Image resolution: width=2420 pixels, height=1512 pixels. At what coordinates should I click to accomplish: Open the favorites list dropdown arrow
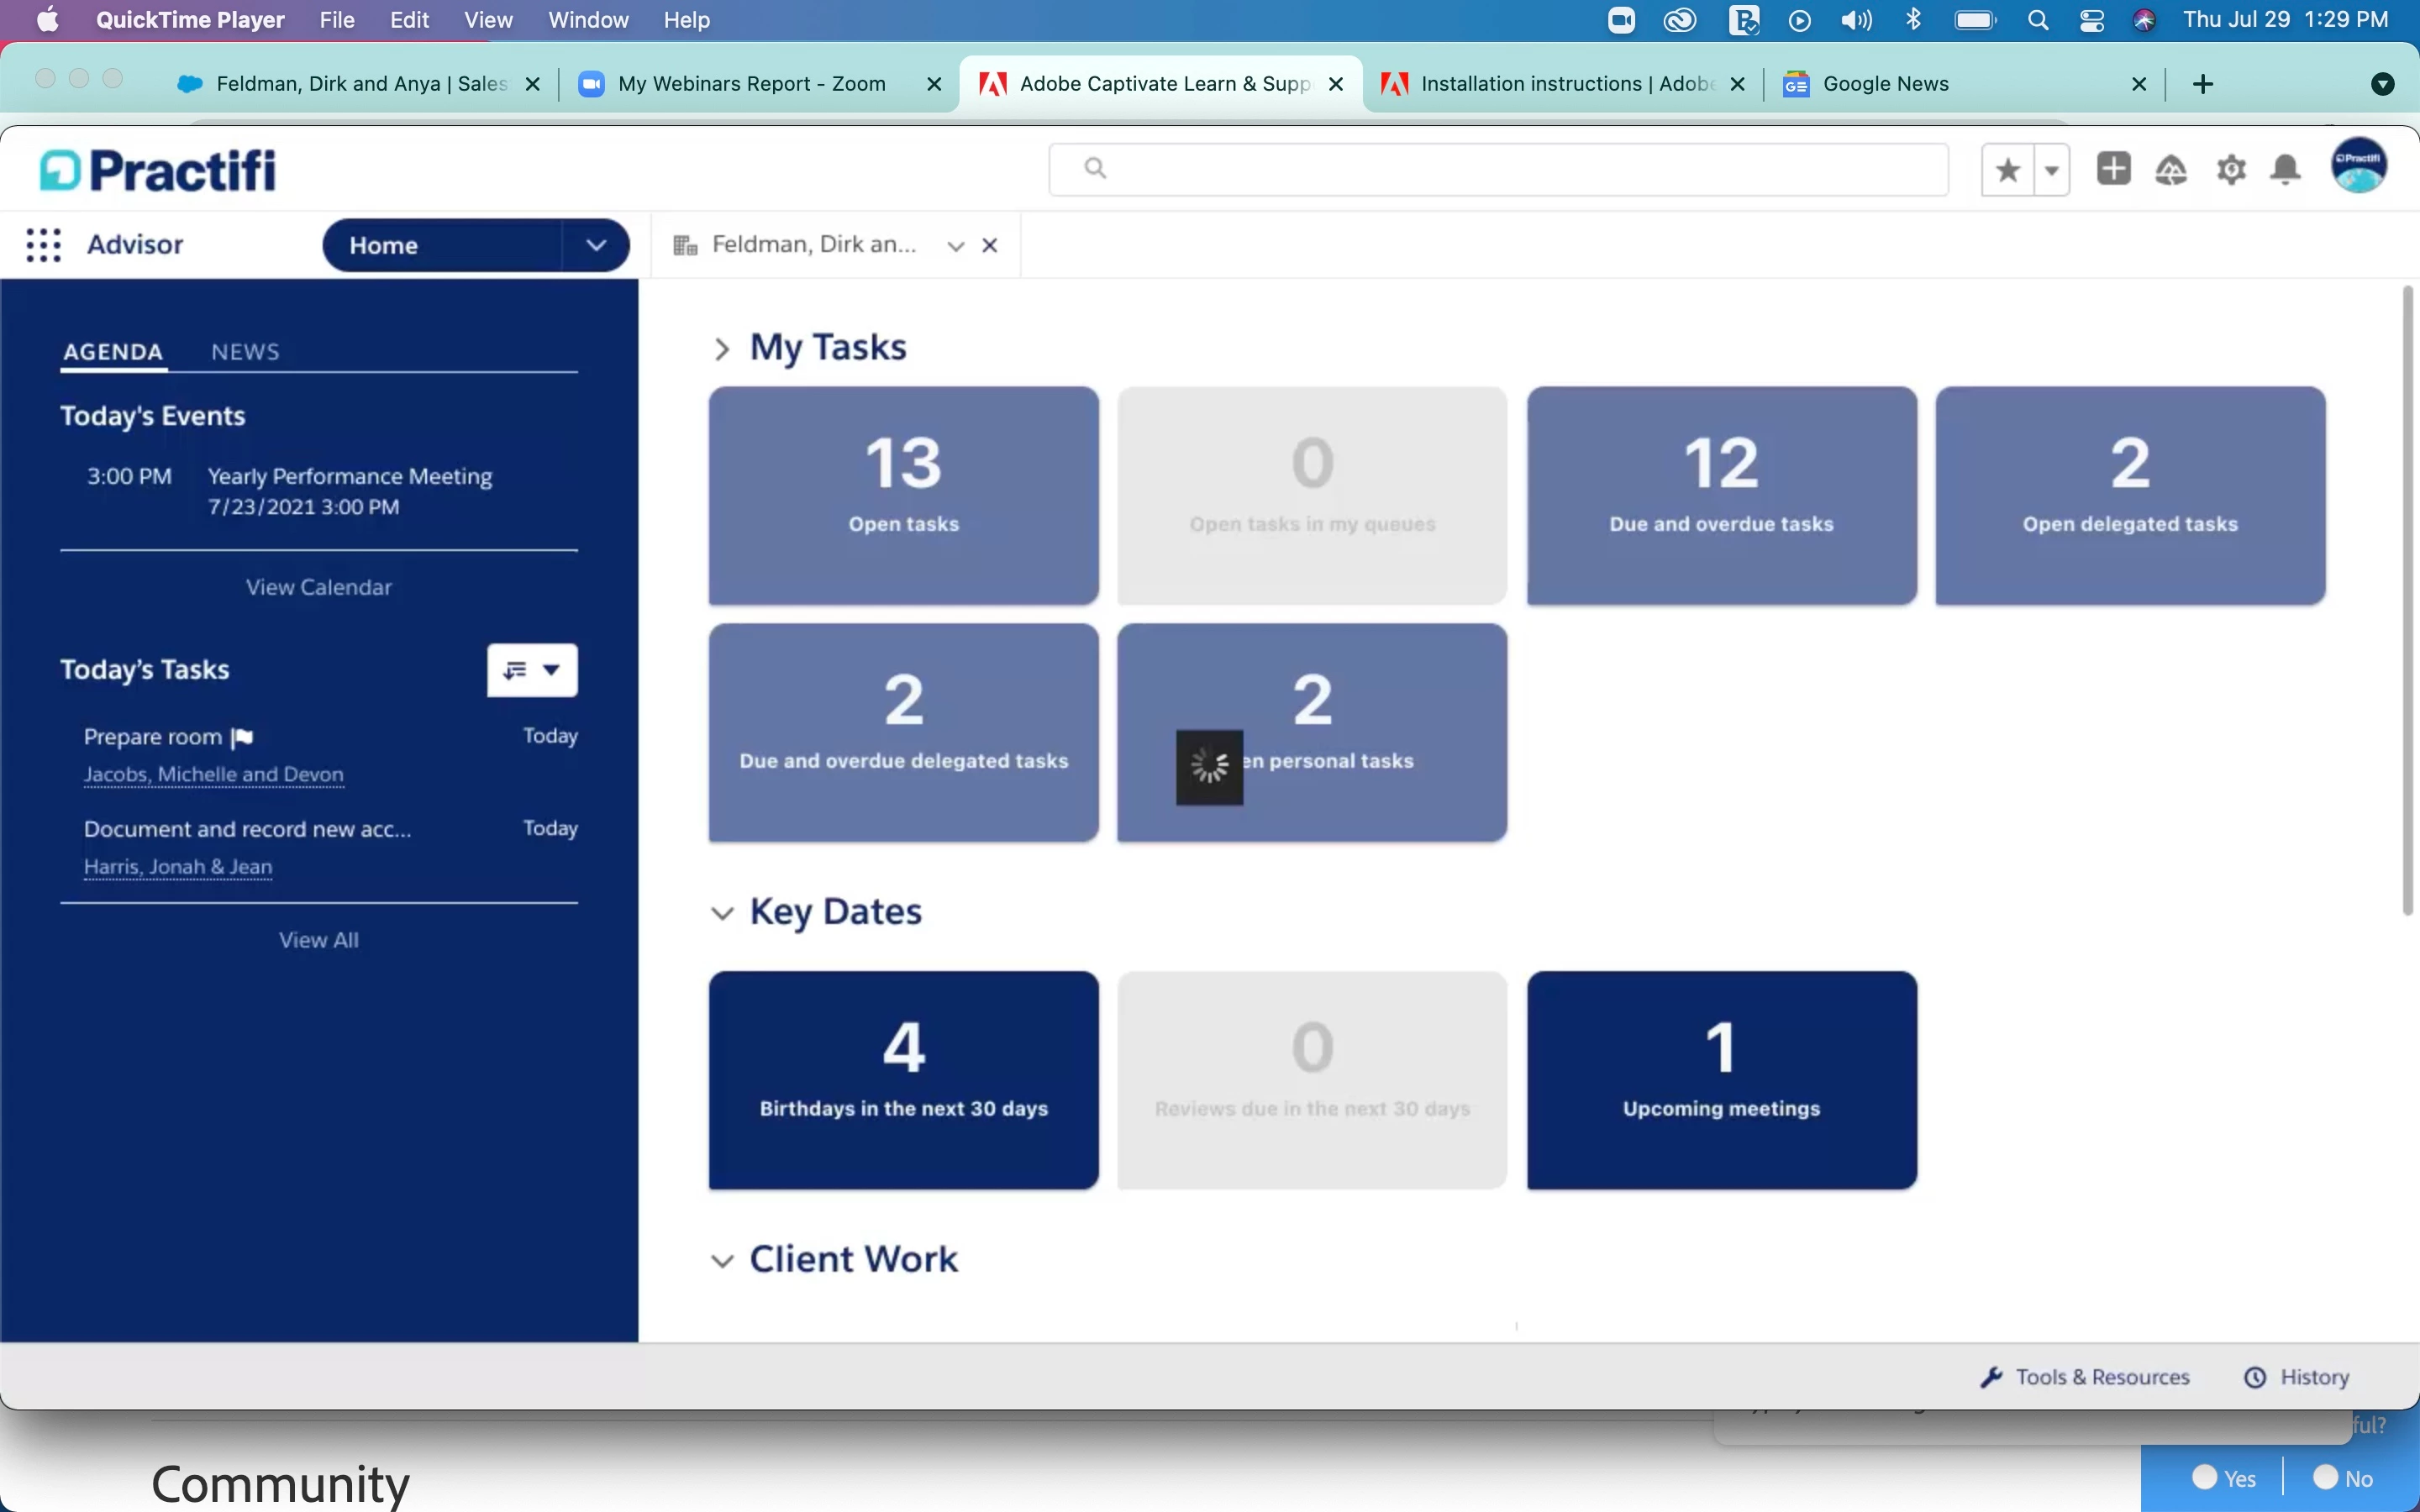(x=2052, y=170)
